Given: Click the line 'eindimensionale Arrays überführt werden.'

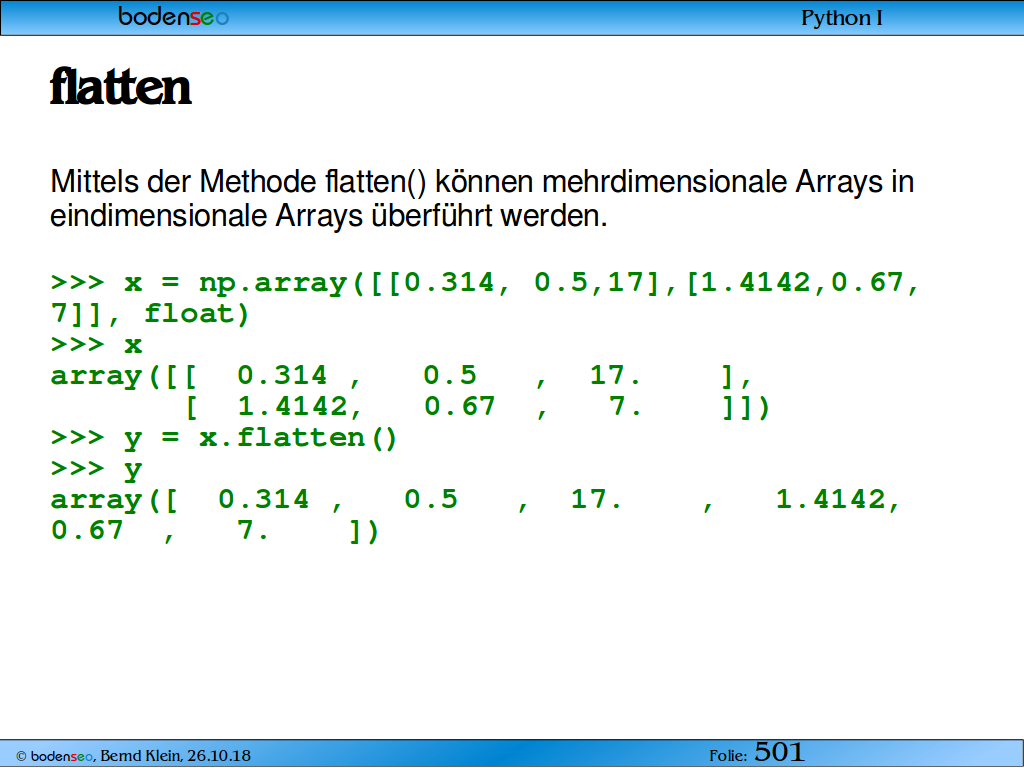Looking at the screenshot, I should (x=328, y=216).
